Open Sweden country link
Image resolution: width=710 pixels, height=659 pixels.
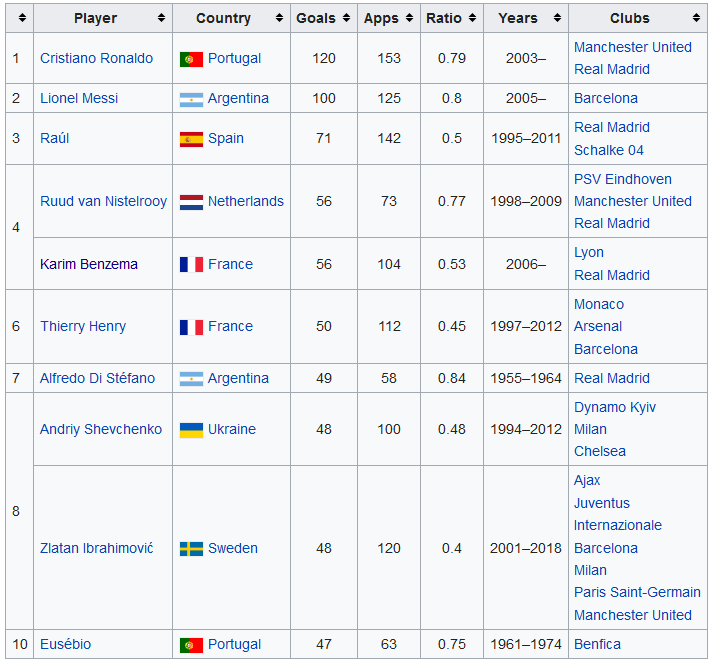pyautogui.click(x=233, y=548)
